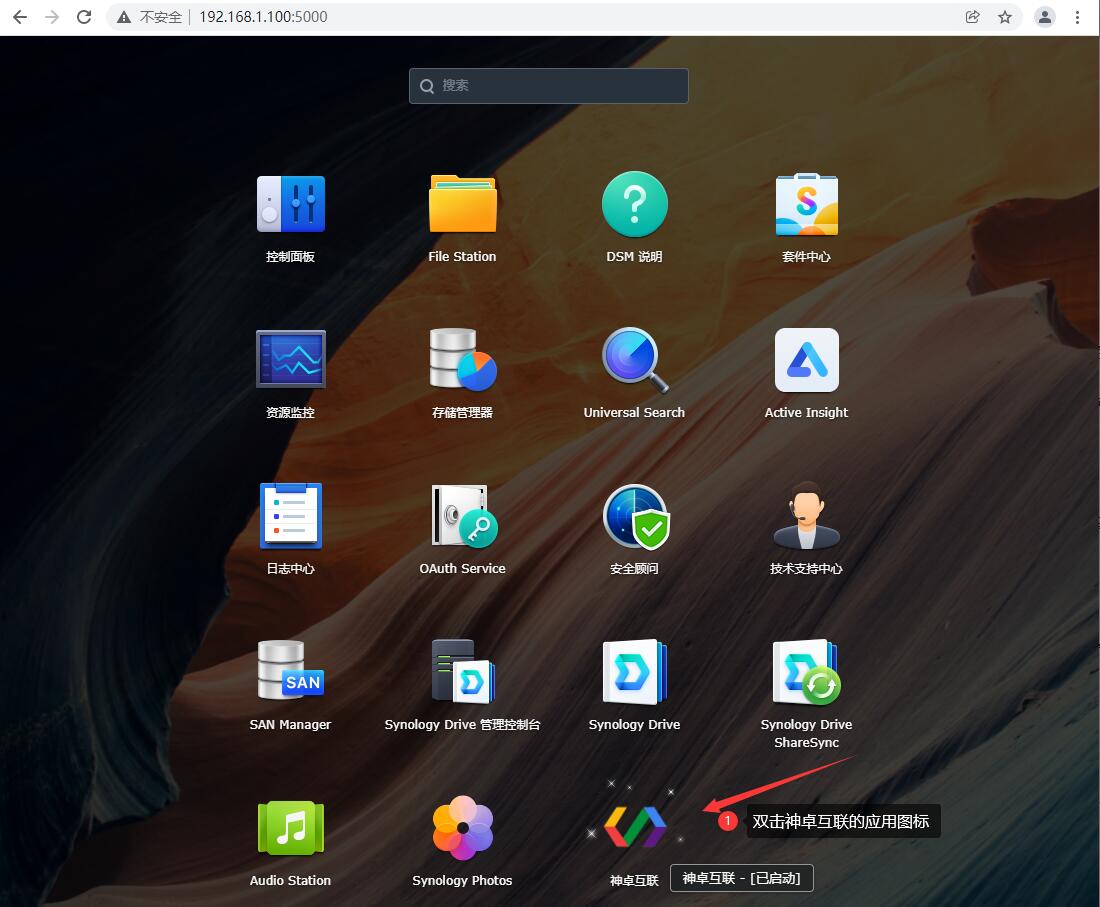
Task: Open the 安全顾问 security advisor
Action: point(636,516)
